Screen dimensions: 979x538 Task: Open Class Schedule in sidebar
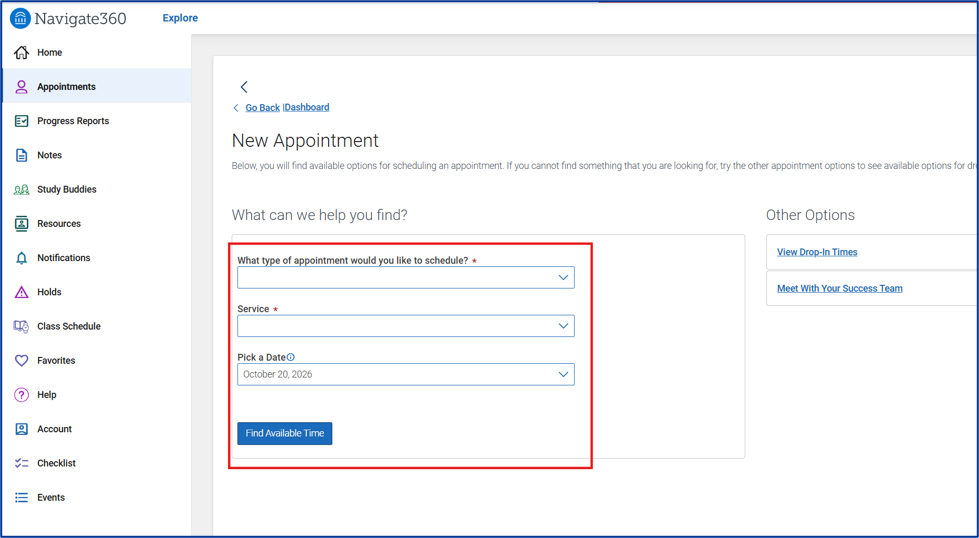(96, 326)
